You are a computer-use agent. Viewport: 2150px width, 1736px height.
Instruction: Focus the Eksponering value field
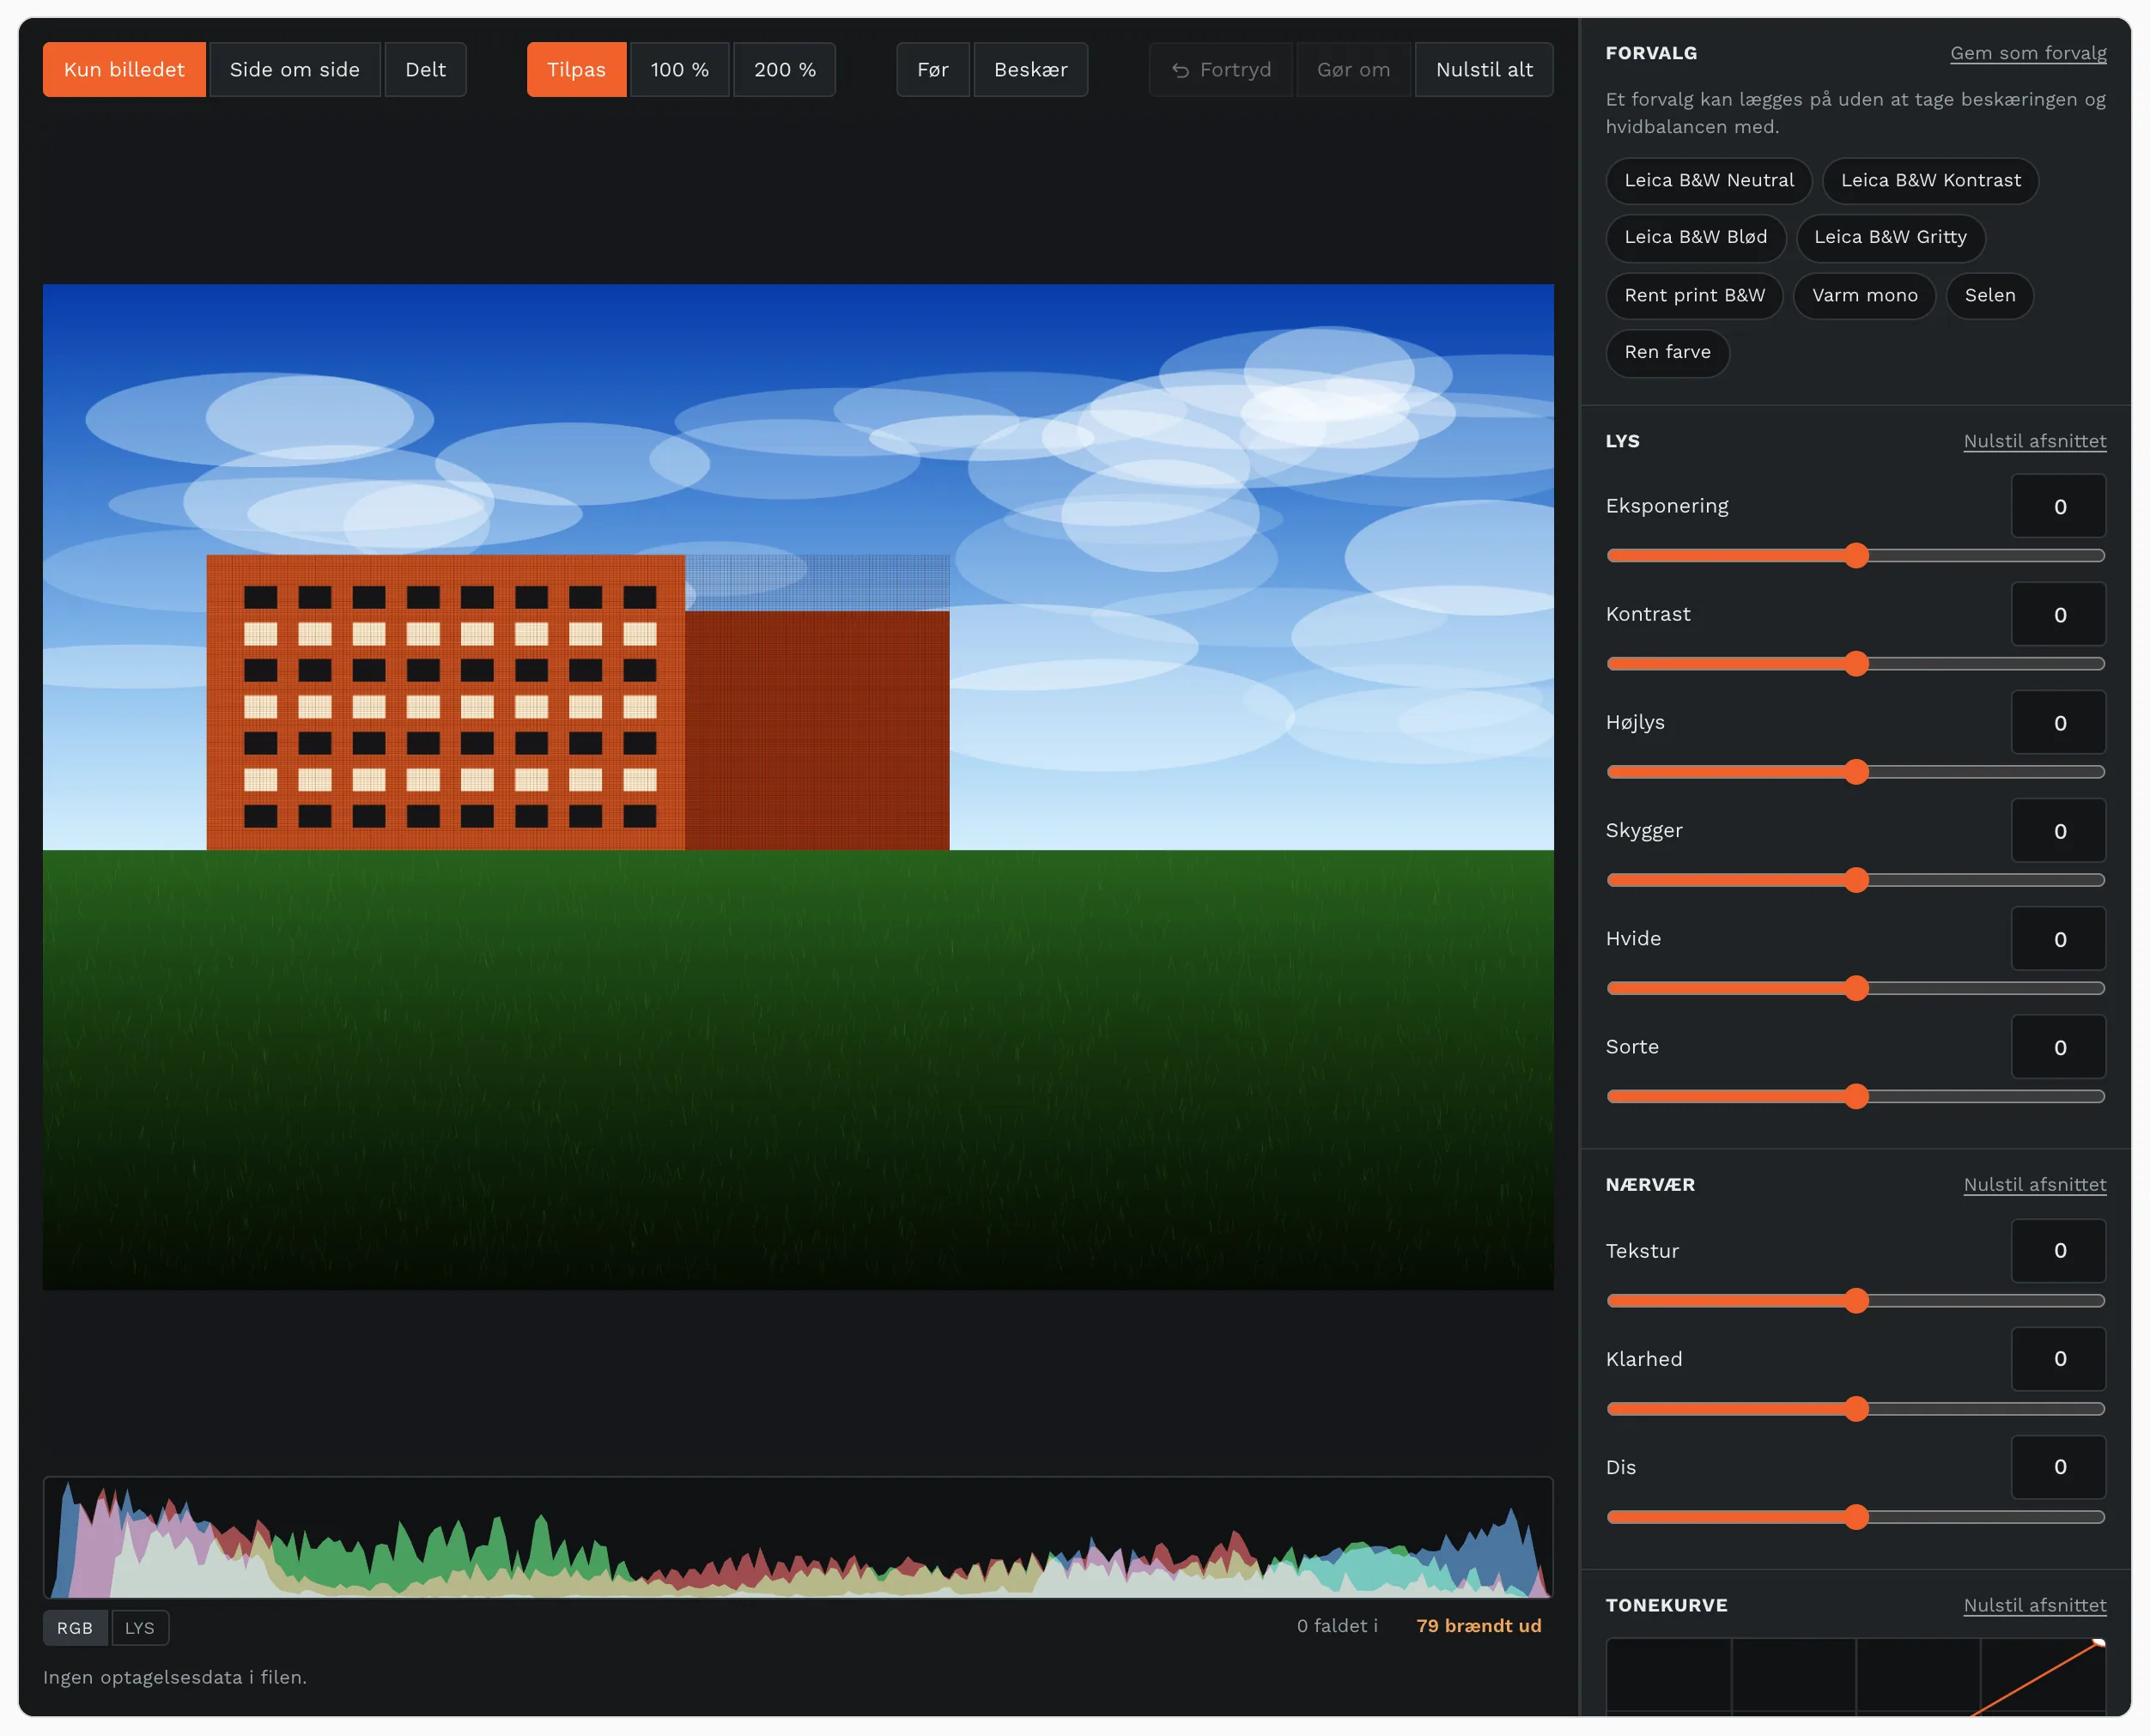point(2058,506)
